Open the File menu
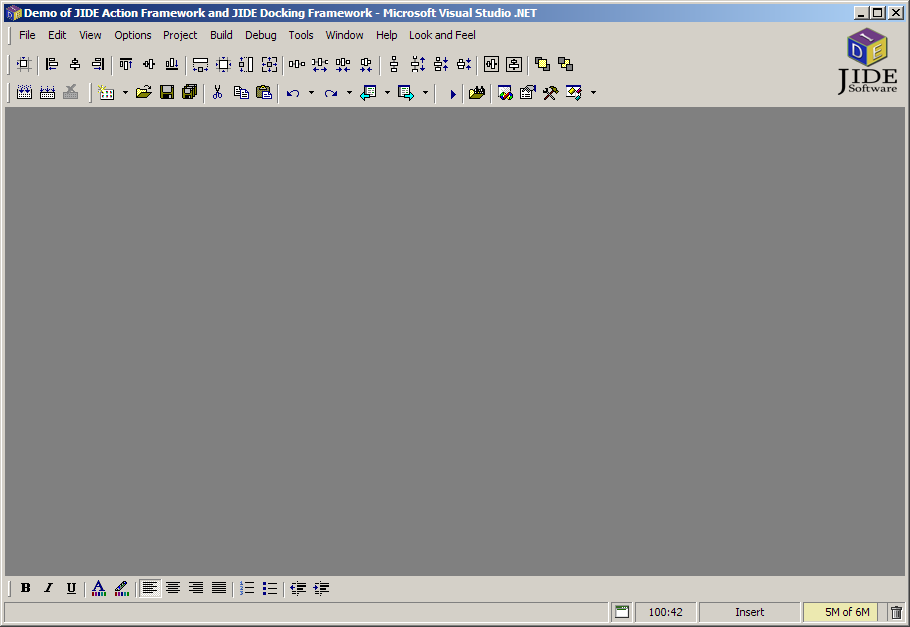This screenshot has height=627, width=910. click(x=27, y=35)
